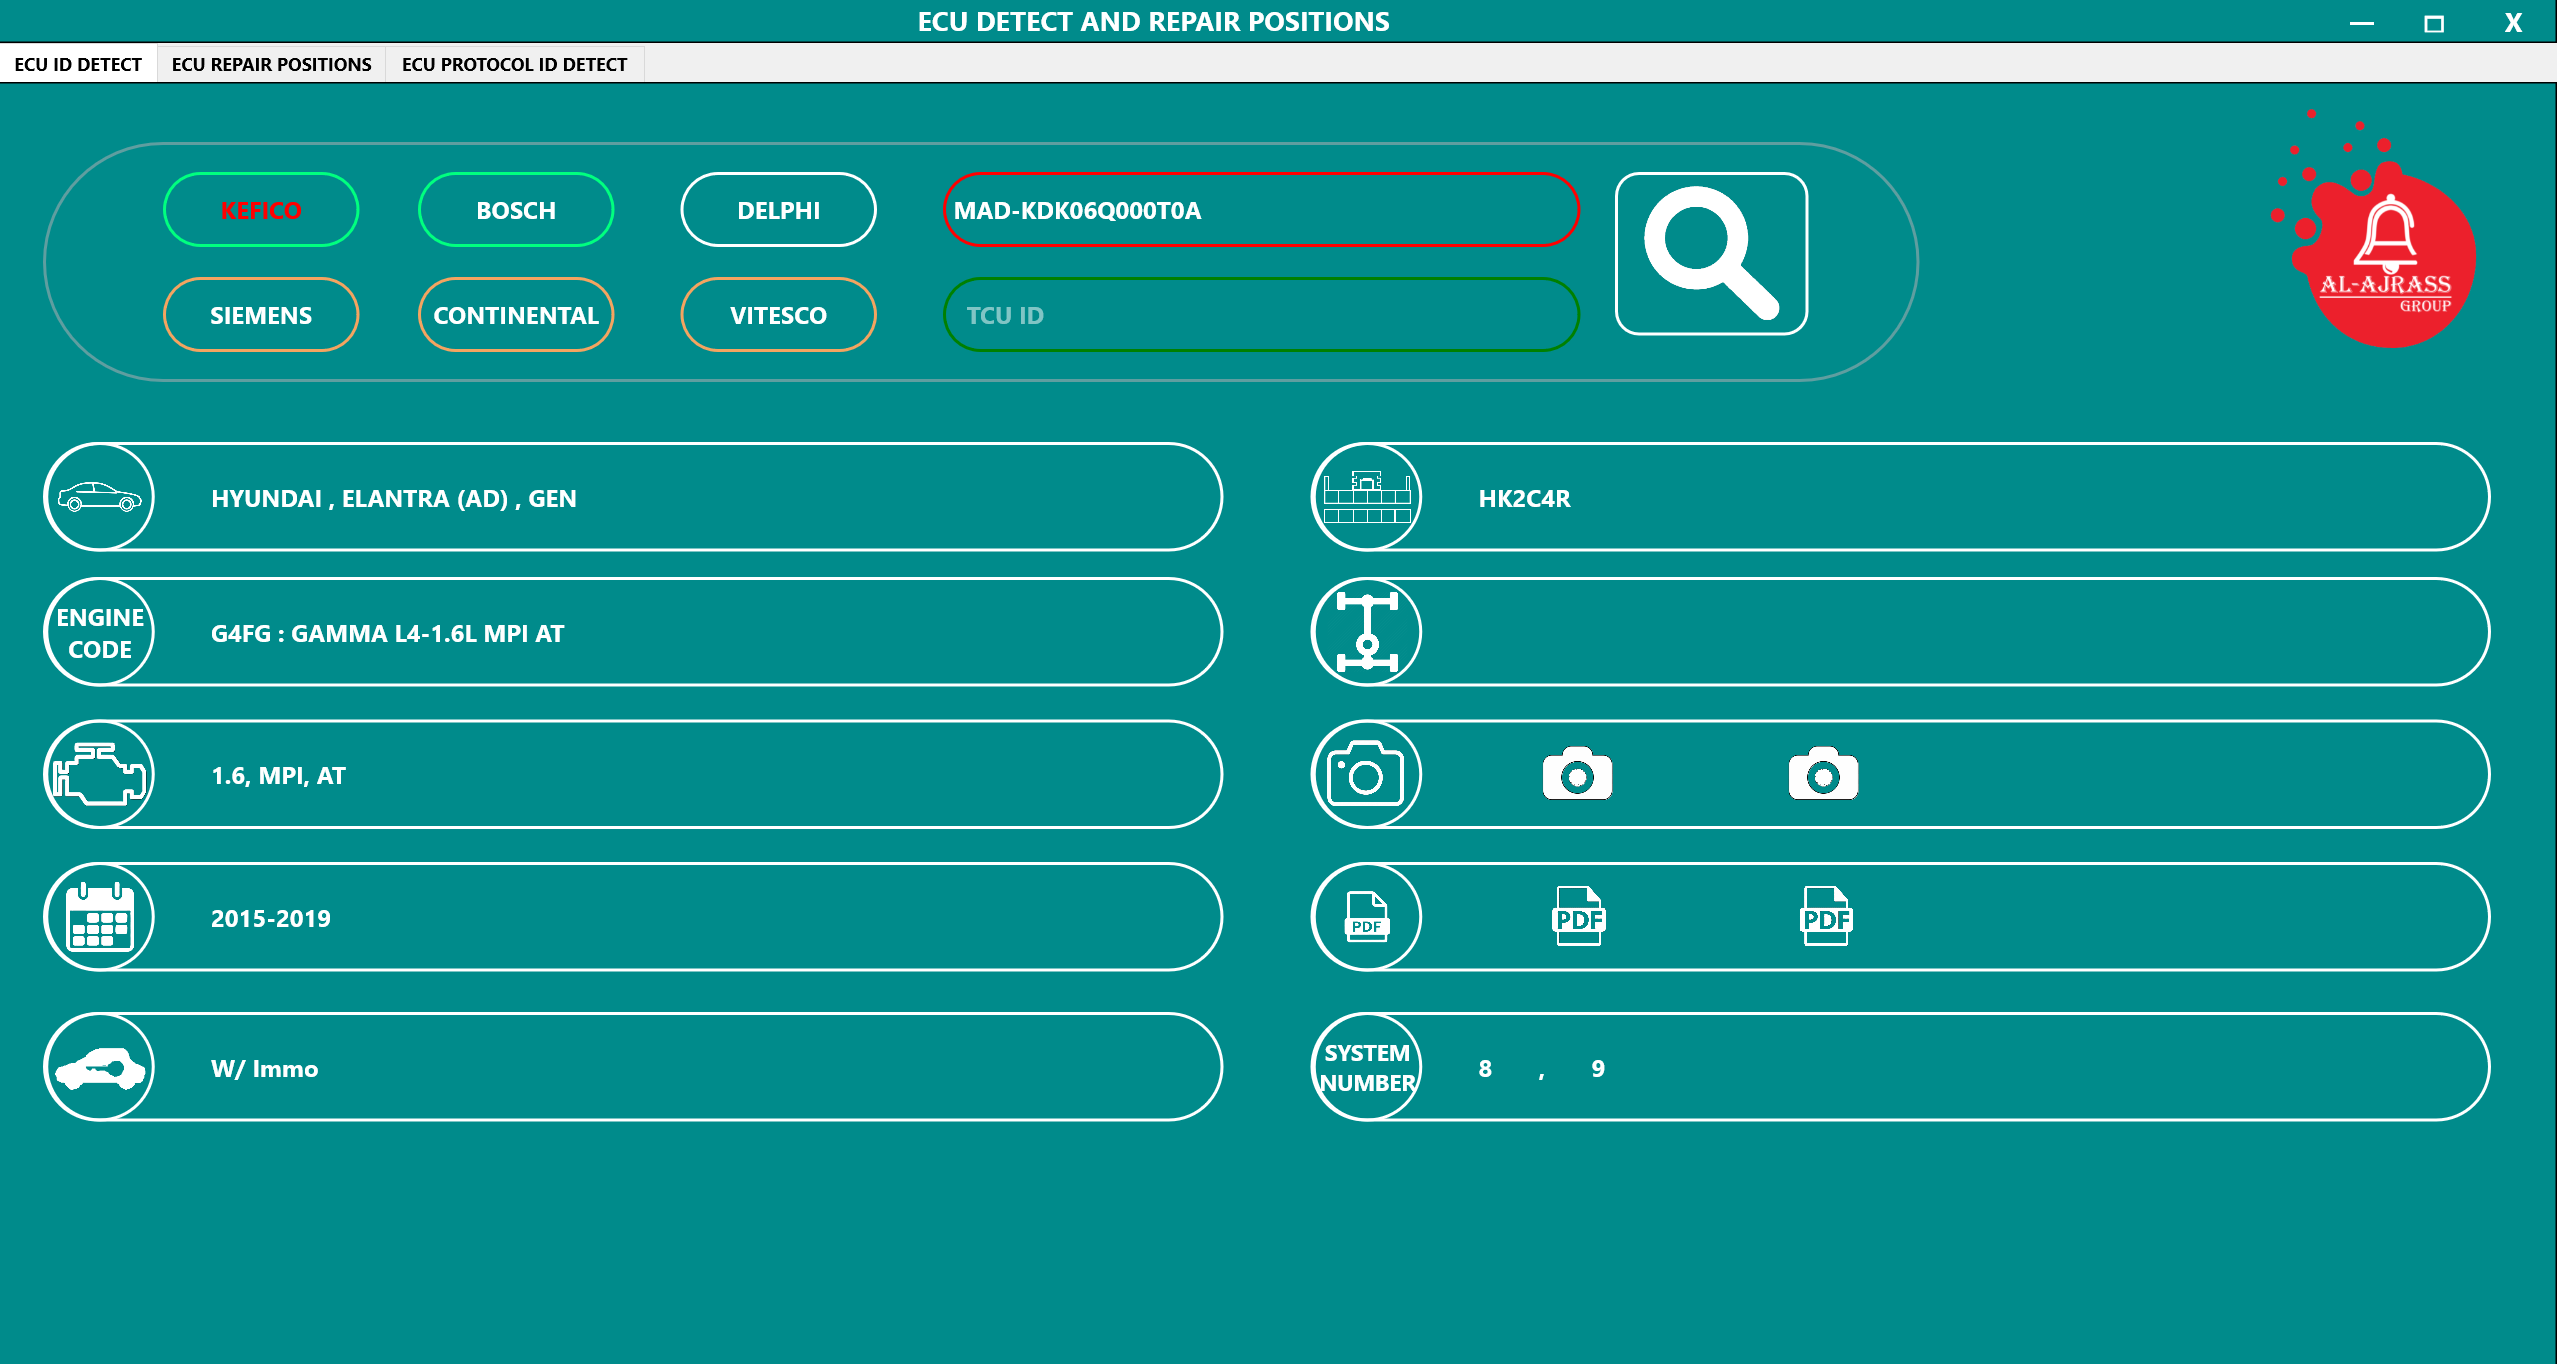The width and height of the screenshot is (2557, 1364).
Task: Click the HYUNDAI , ELANTRA (AD) , GEN text
Action: coord(394,498)
